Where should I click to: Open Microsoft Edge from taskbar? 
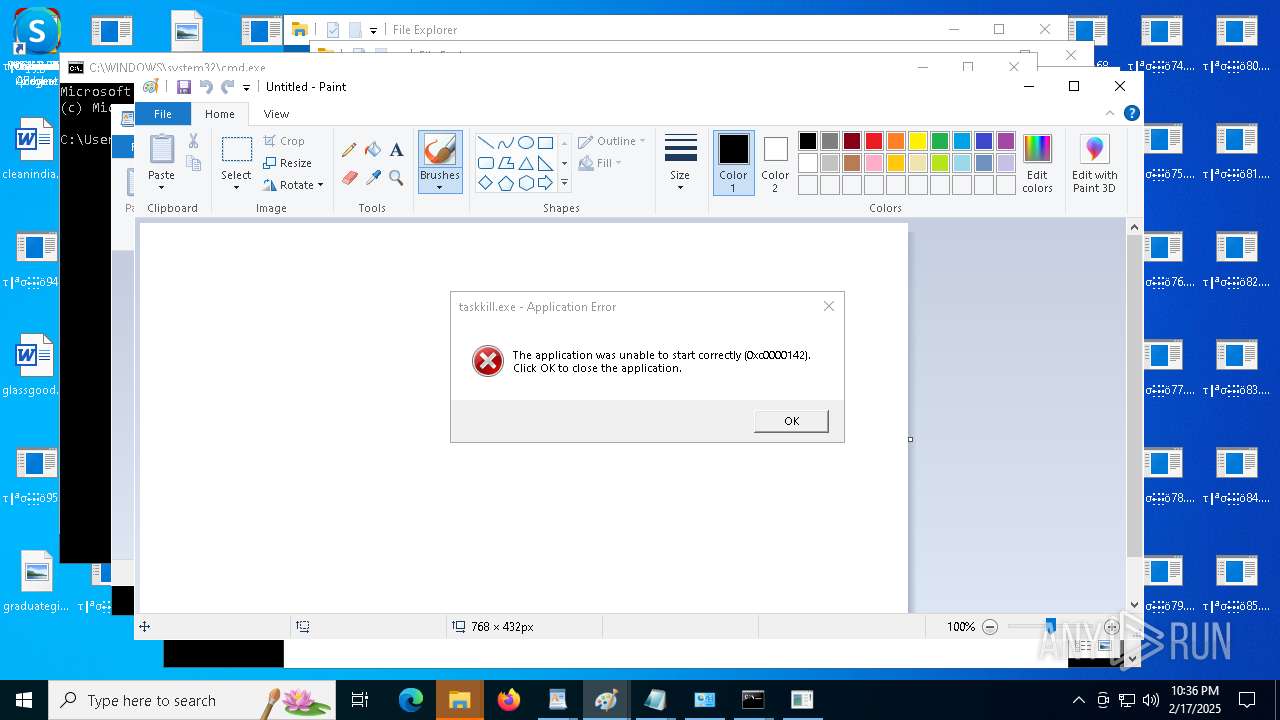(x=411, y=700)
